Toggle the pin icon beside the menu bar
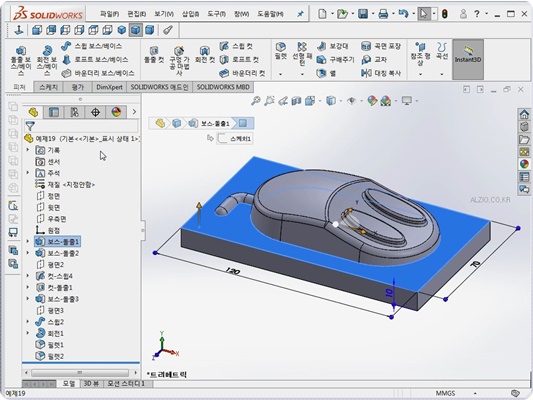This screenshot has width=533, height=400. tap(300, 14)
